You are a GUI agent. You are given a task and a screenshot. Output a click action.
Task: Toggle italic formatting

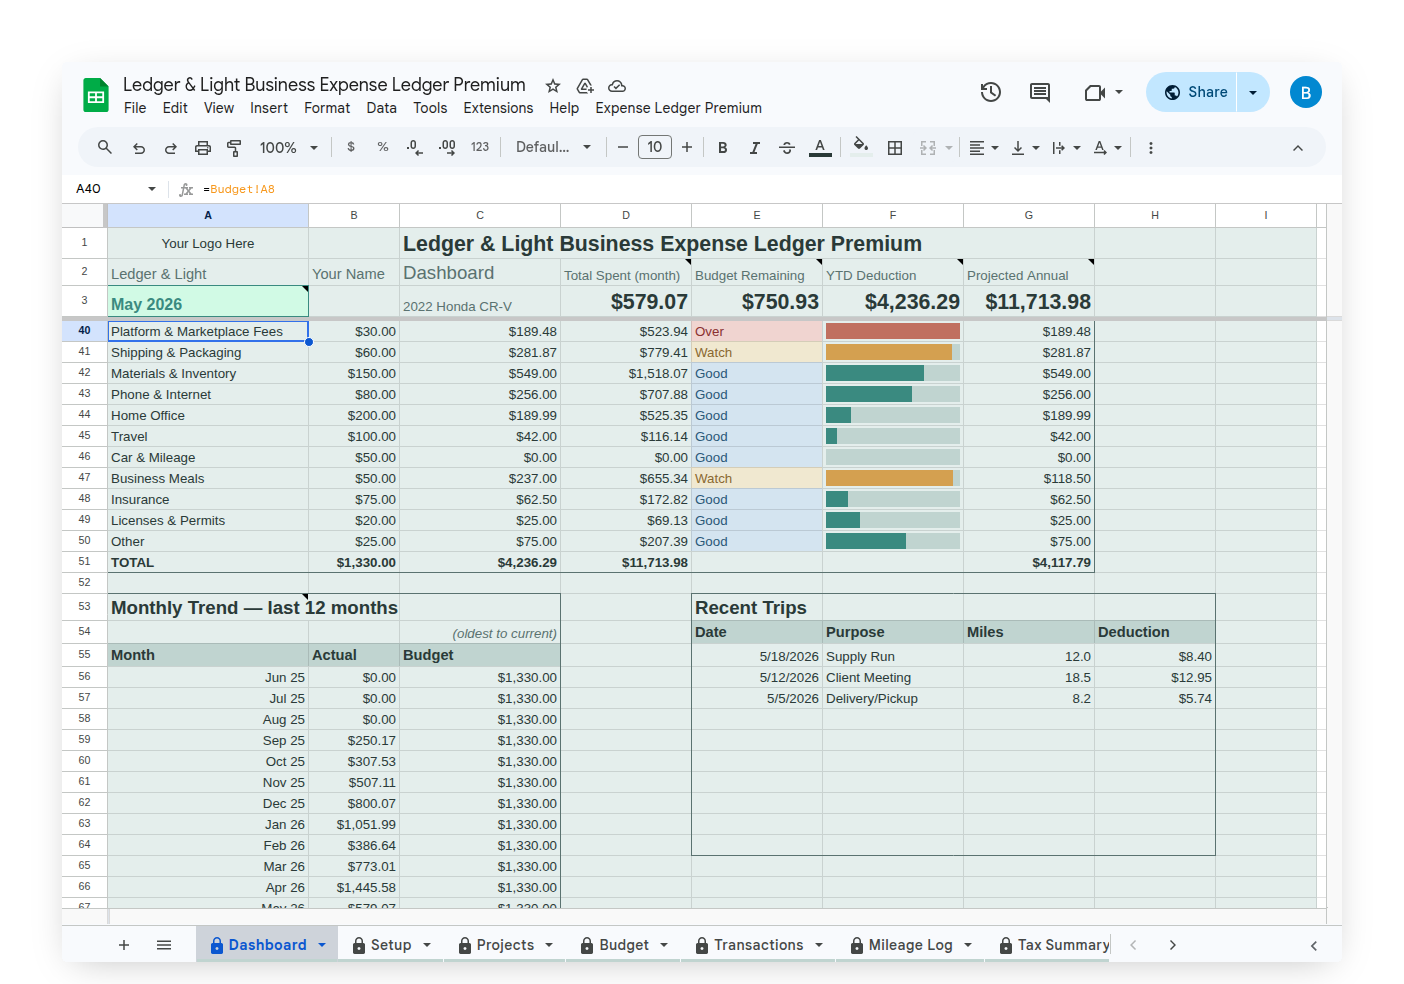(x=755, y=148)
